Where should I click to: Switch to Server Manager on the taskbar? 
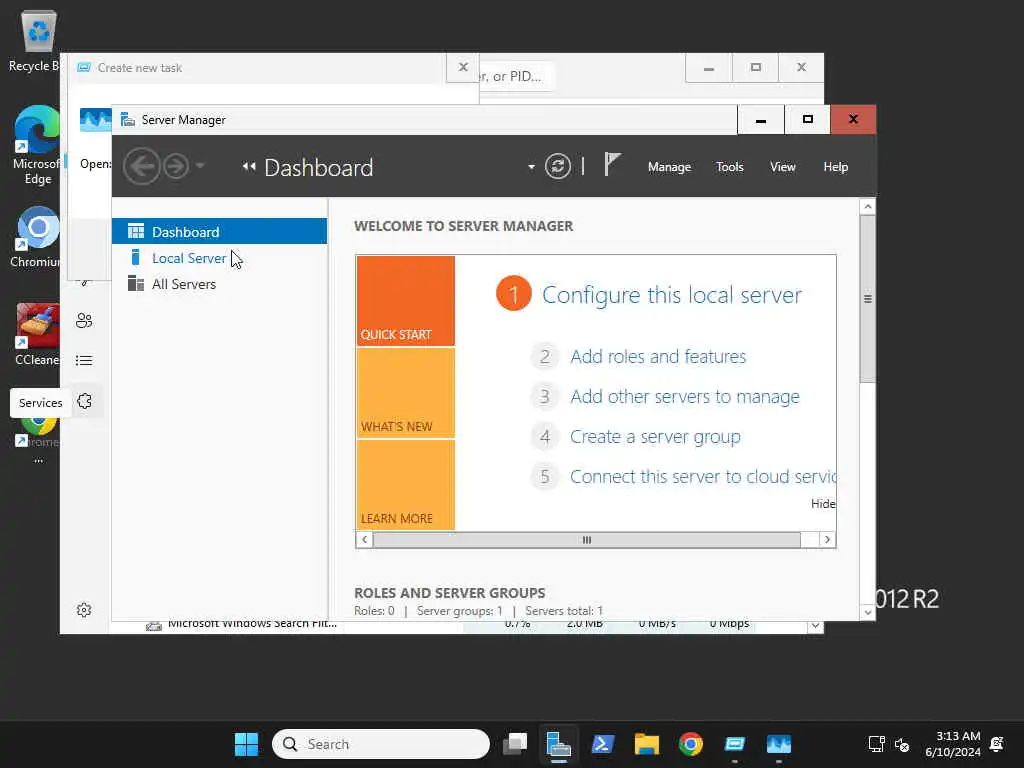coord(558,744)
